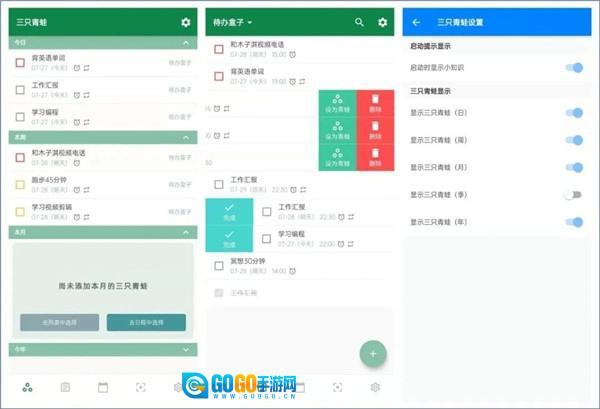The image size is (600, 409).
Task: Open calendar tab in left bottom bar
Action: click(x=102, y=387)
